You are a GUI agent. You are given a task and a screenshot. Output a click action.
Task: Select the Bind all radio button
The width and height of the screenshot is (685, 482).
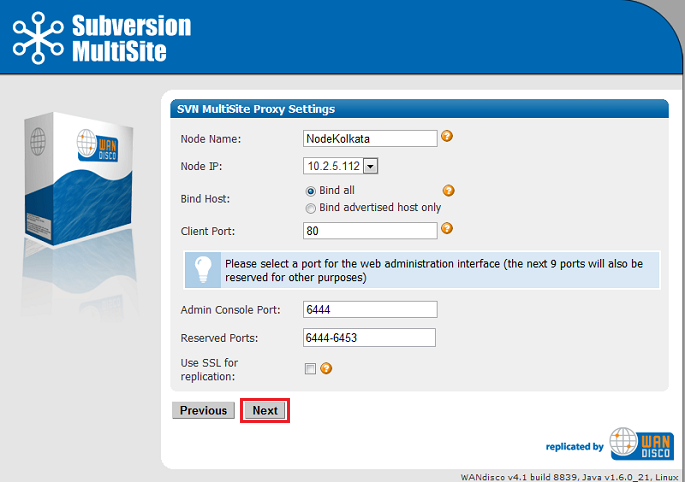coord(310,191)
